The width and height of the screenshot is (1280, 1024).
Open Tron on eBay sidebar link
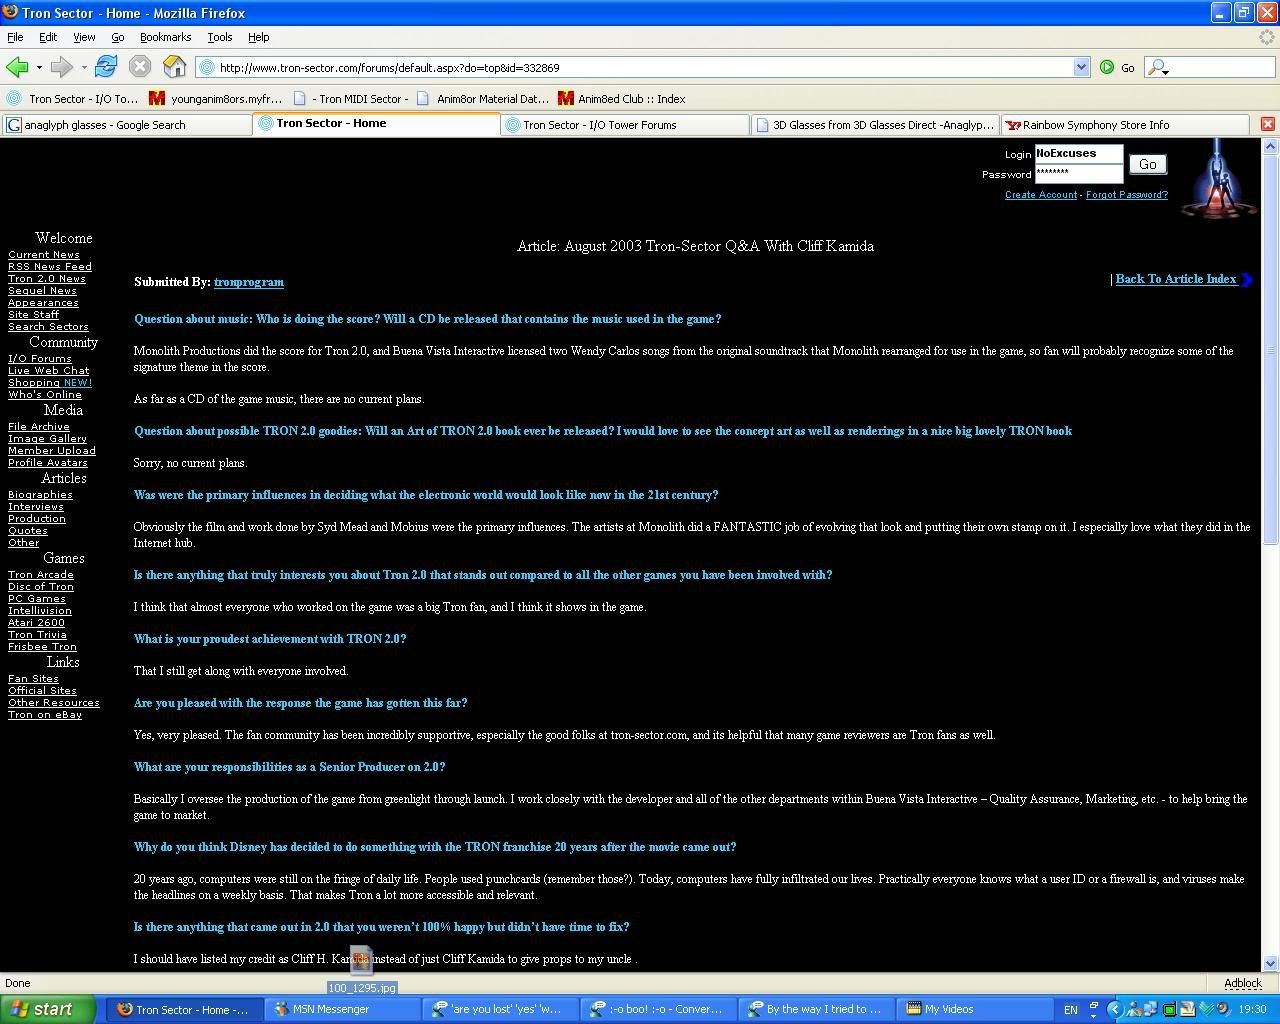point(45,714)
